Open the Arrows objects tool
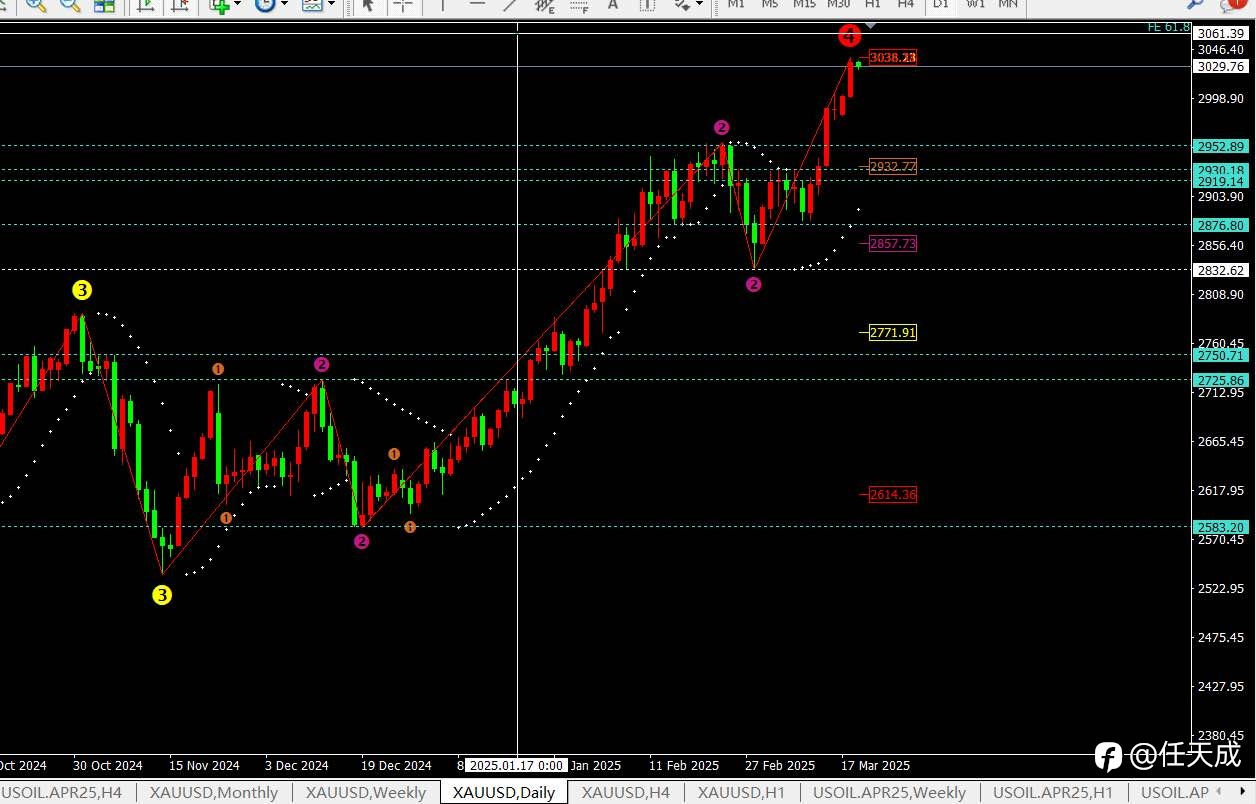 682,5
